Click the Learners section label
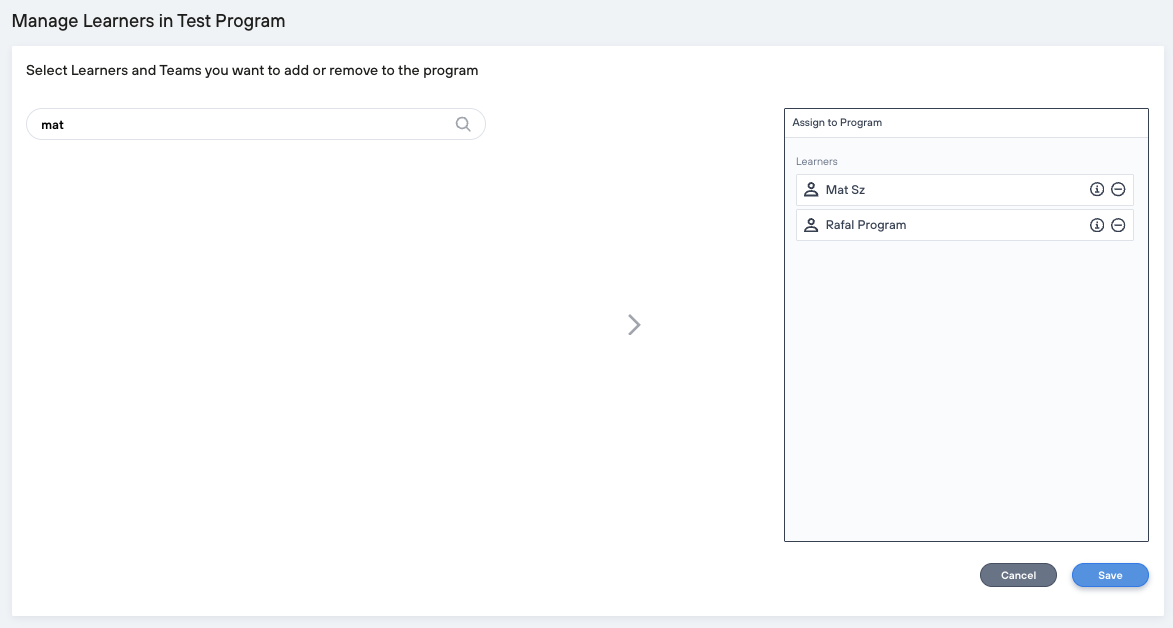1173x628 pixels. click(816, 161)
